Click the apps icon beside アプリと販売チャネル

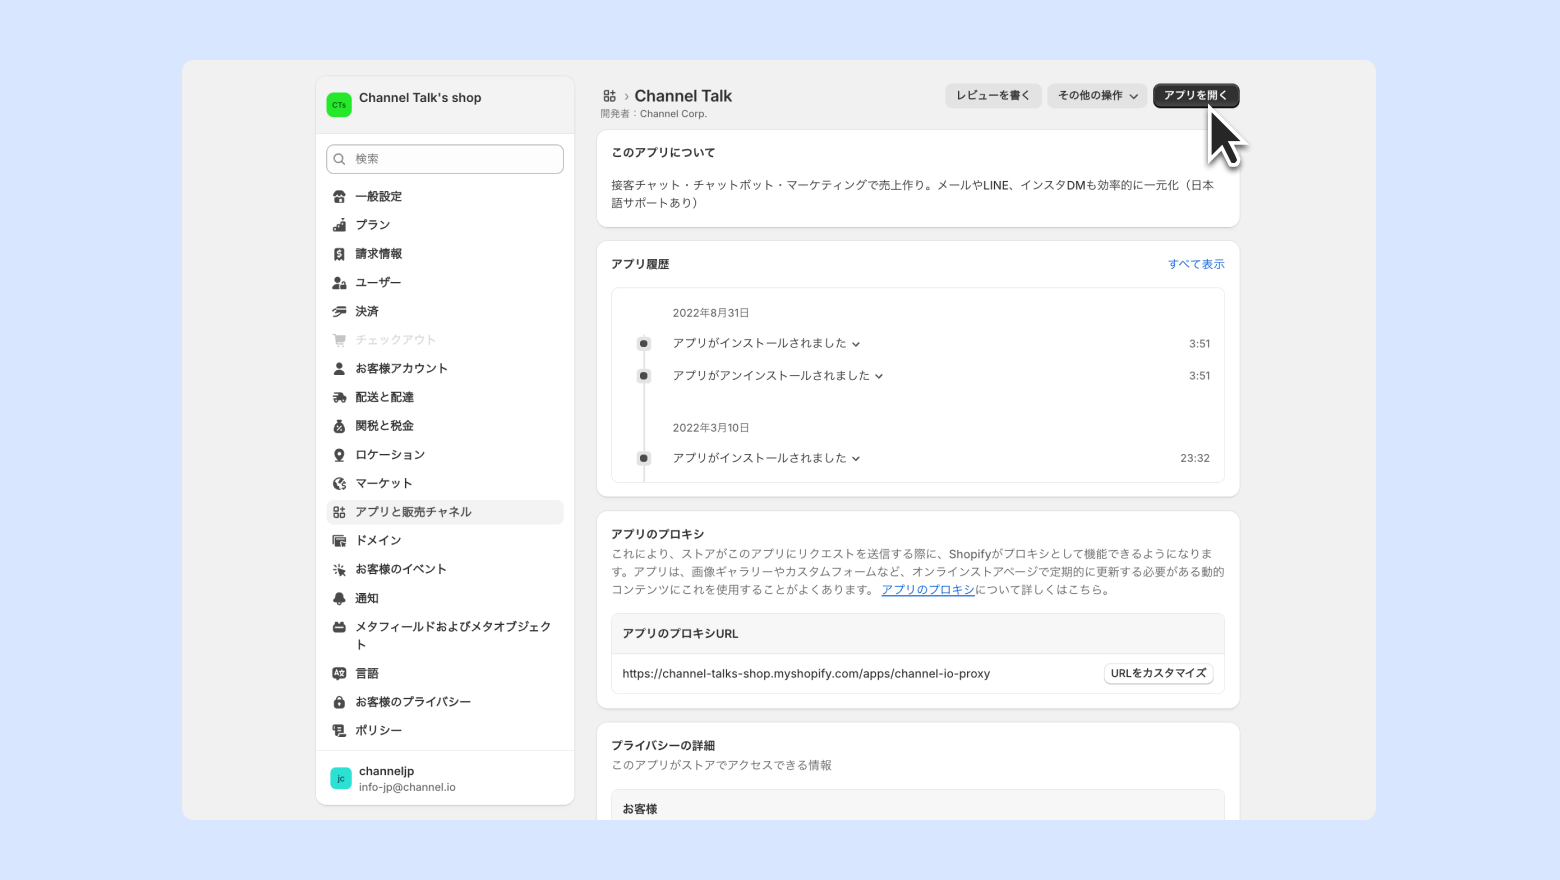pyautogui.click(x=339, y=512)
